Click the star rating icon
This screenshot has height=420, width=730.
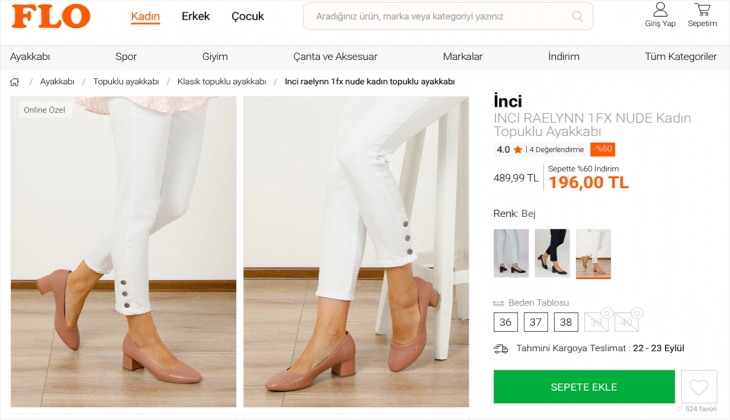coord(518,150)
